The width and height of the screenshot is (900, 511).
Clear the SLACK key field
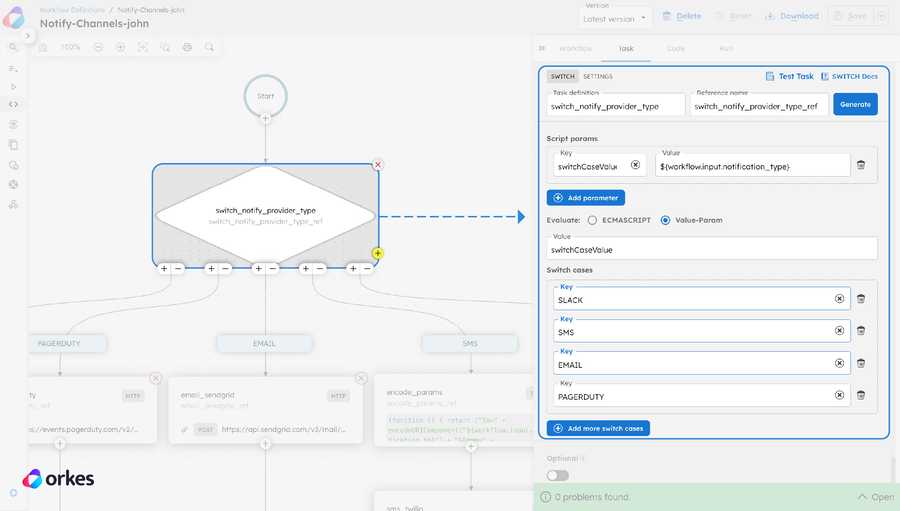pyautogui.click(x=839, y=299)
